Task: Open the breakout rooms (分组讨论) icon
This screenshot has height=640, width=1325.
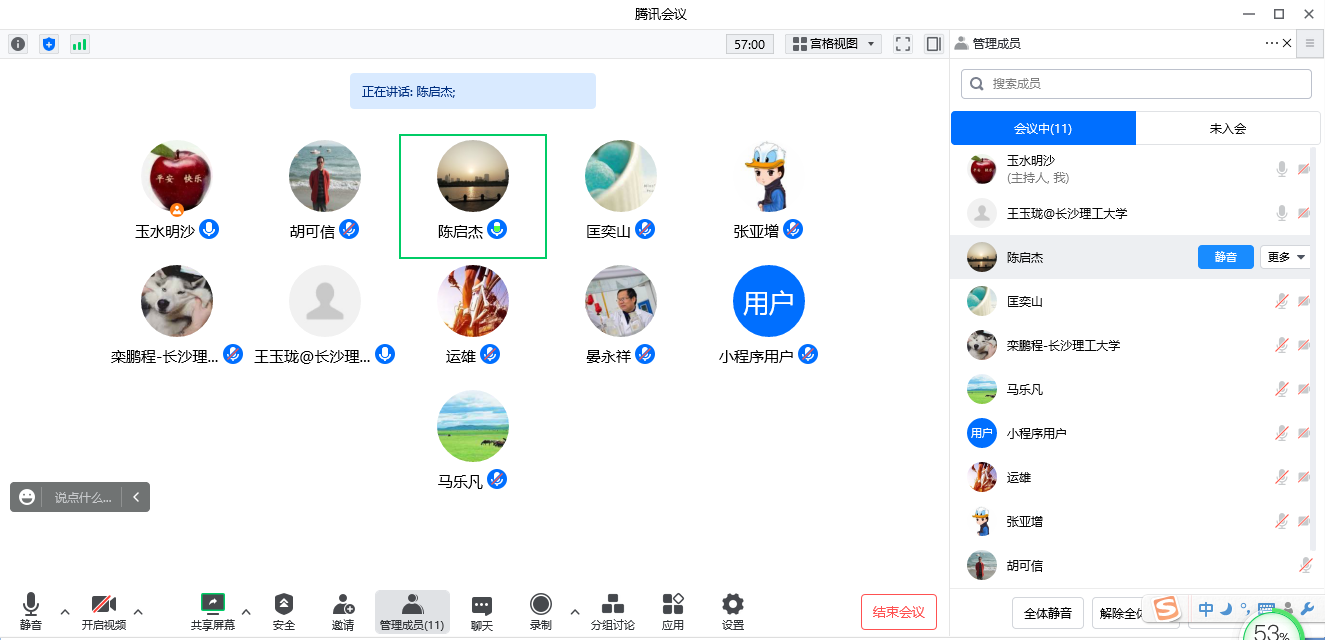Action: click(x=612, y=611)
